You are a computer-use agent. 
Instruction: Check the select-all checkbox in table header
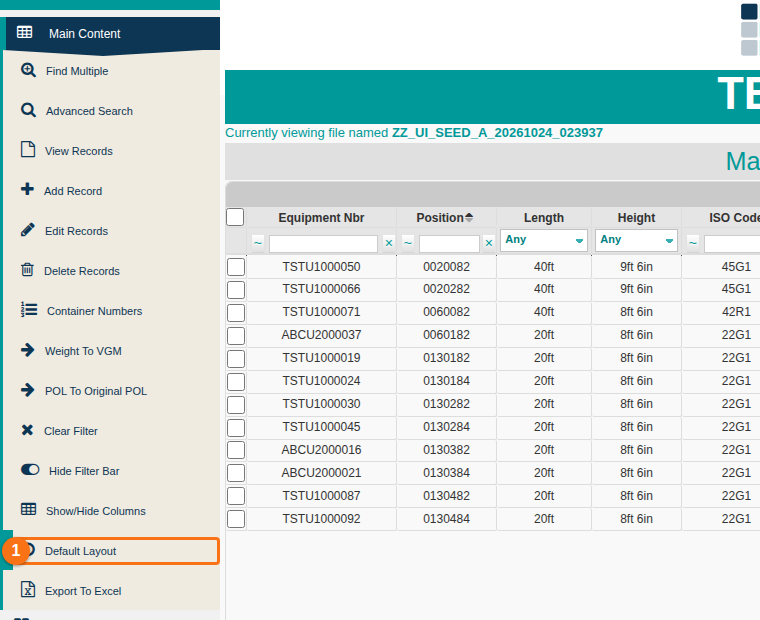pos(235,217)
